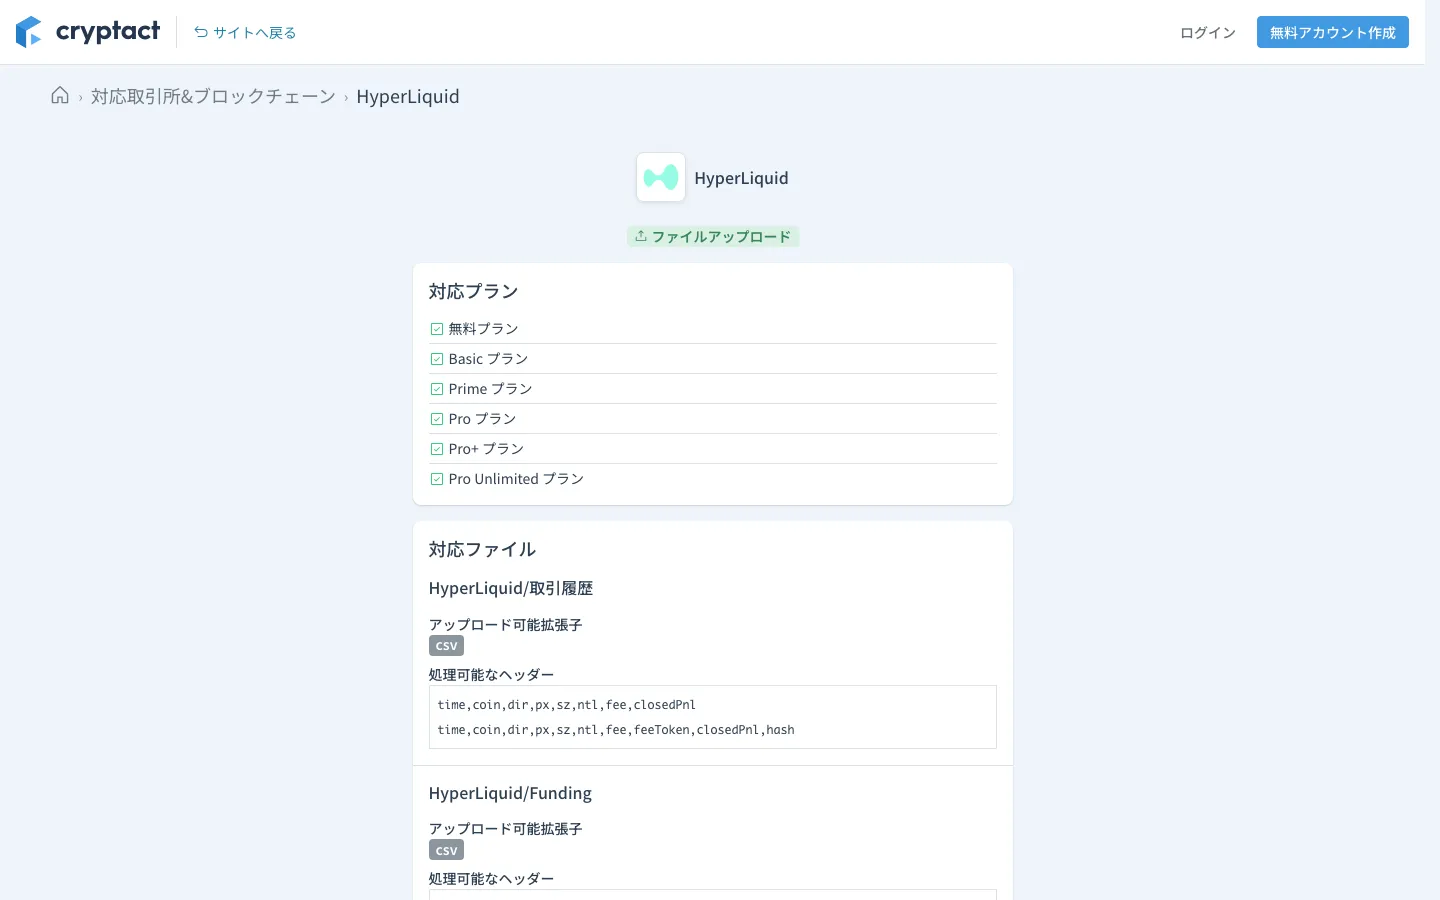Open 対応取引所&ブロックチェーン breadcrumb
The height and width of the screenshot is (900, 1440).
pos(213,96)
